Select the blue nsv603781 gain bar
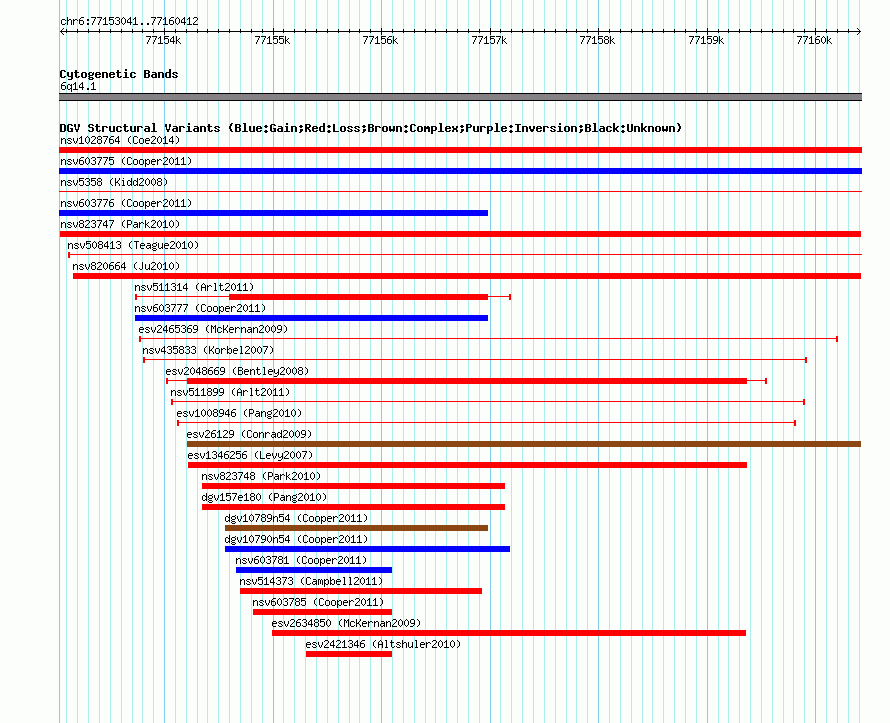Screen dimensions: 890x723 pyautogui.click(x=314, y=570)
